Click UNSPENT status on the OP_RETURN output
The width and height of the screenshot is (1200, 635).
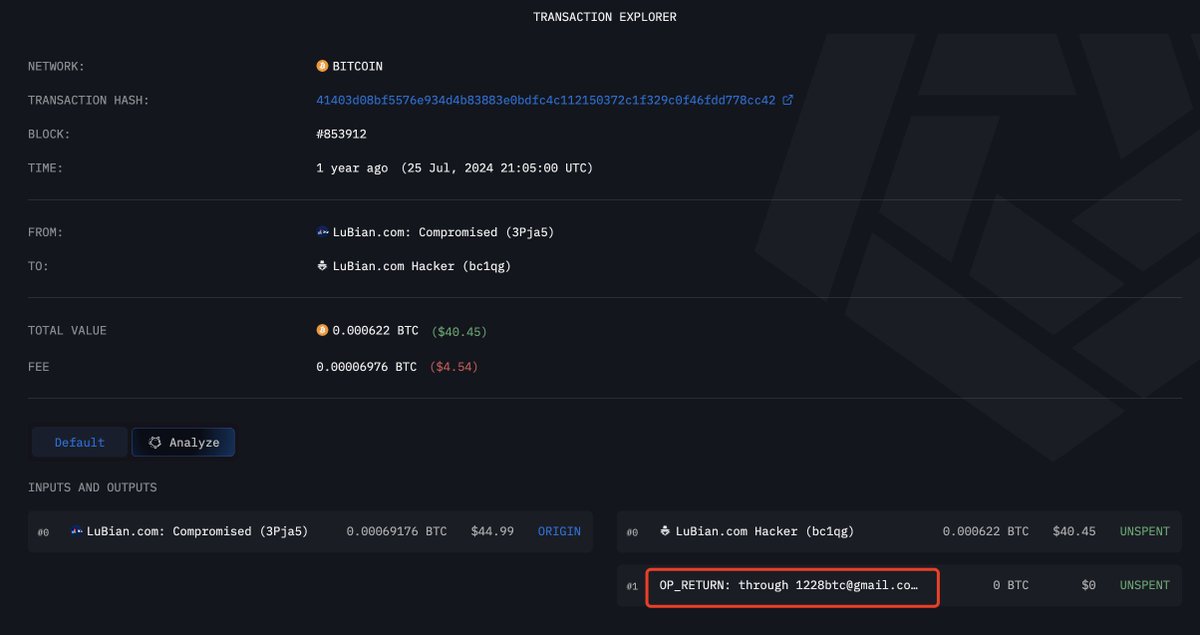click(x=1144, y=585)
